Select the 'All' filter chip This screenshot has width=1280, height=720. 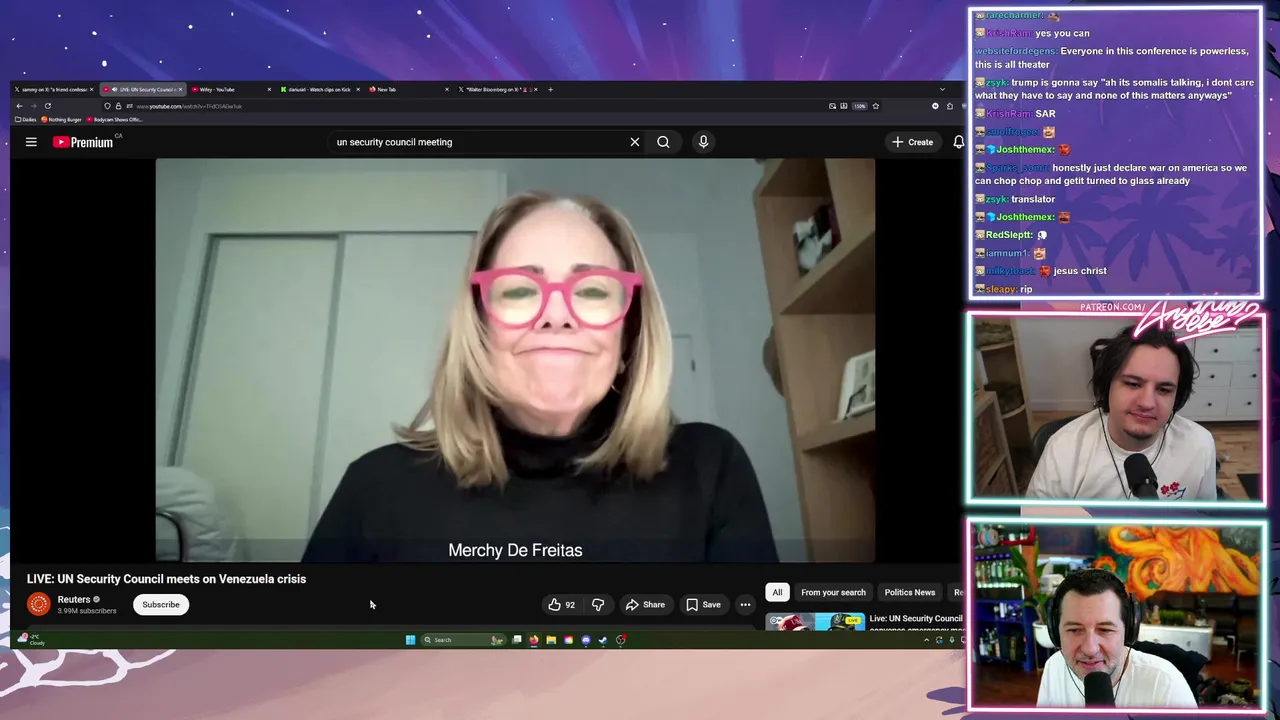[x=777, y=592]
